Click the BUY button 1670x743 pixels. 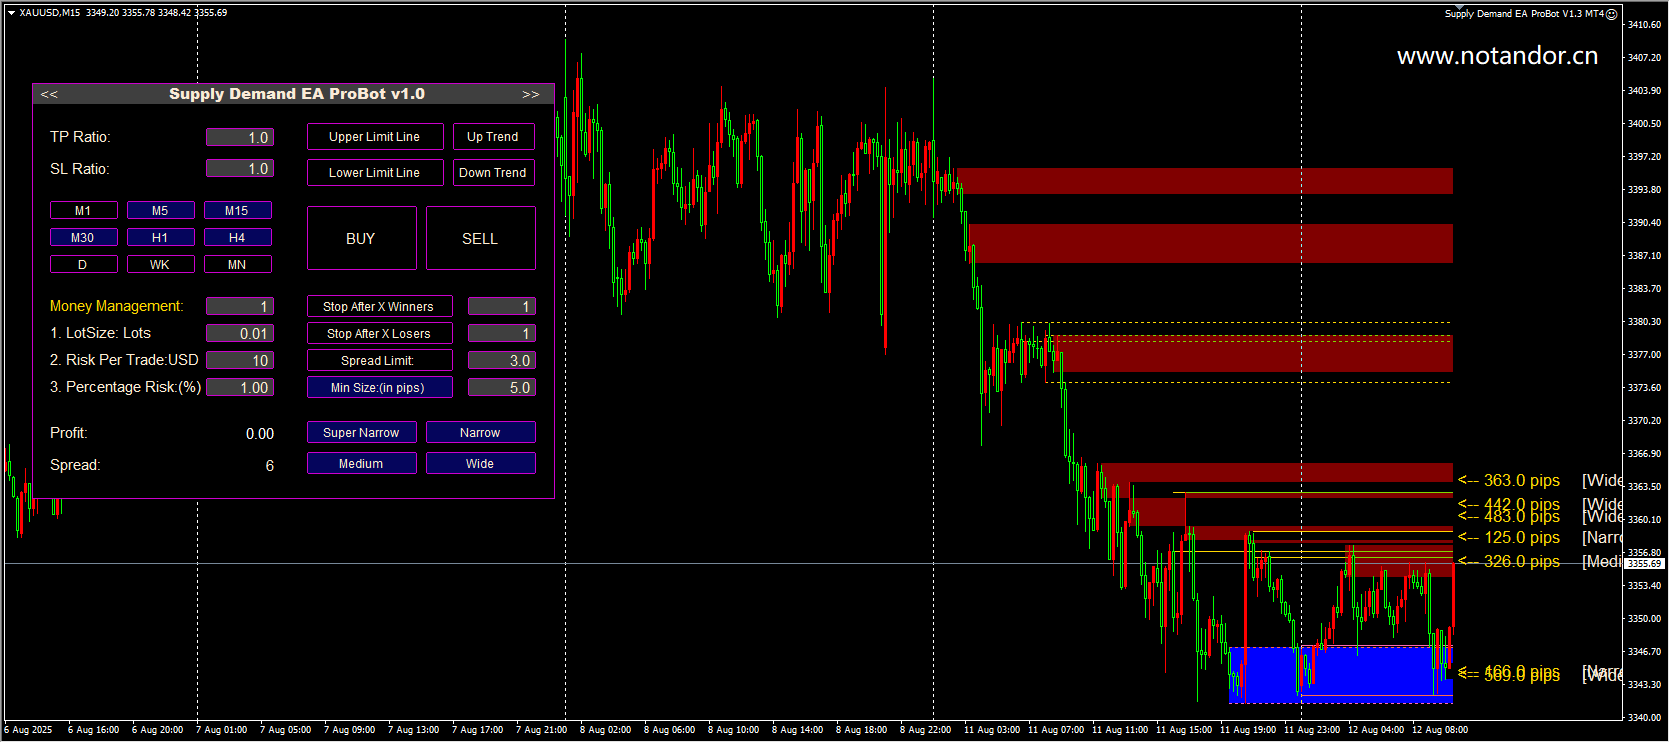tap(361, 239)
